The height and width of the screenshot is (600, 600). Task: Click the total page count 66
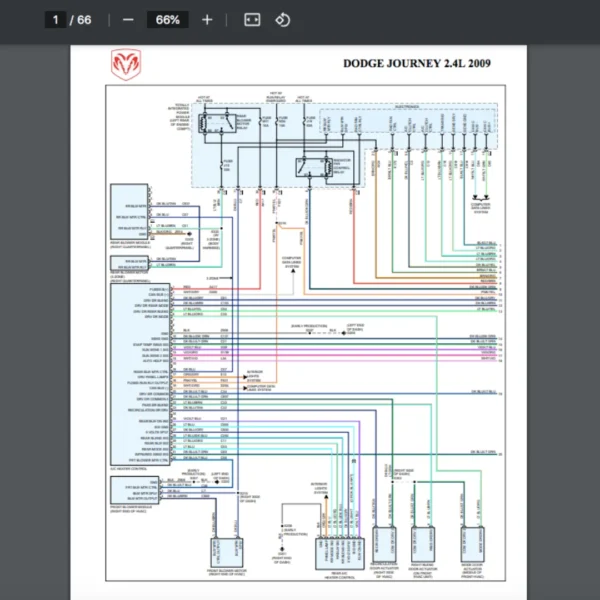[x=83, y=20]
